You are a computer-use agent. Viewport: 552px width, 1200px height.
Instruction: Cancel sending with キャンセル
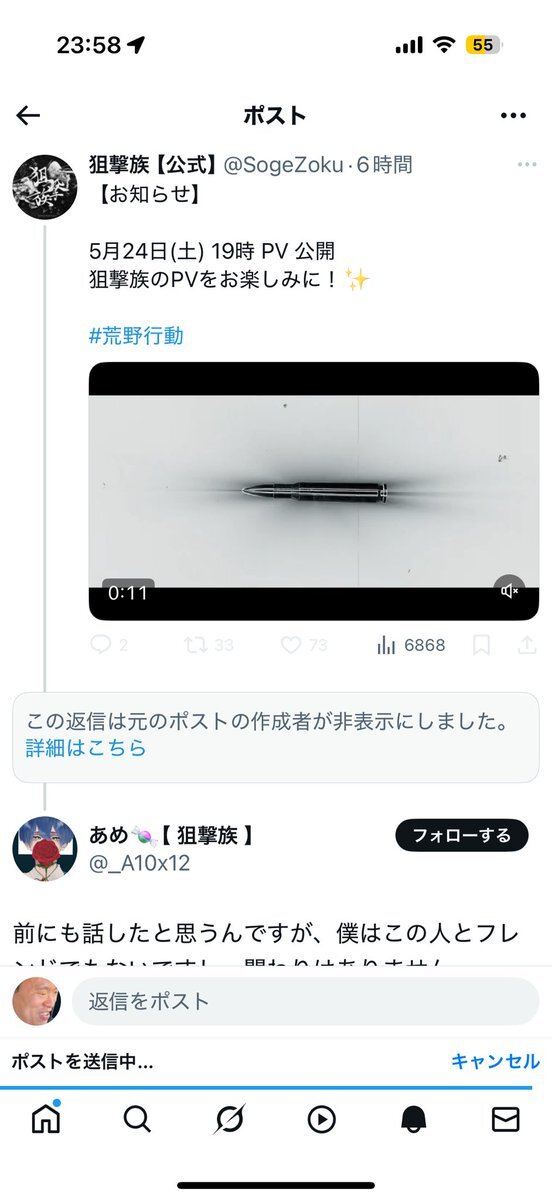[495, 1061]
